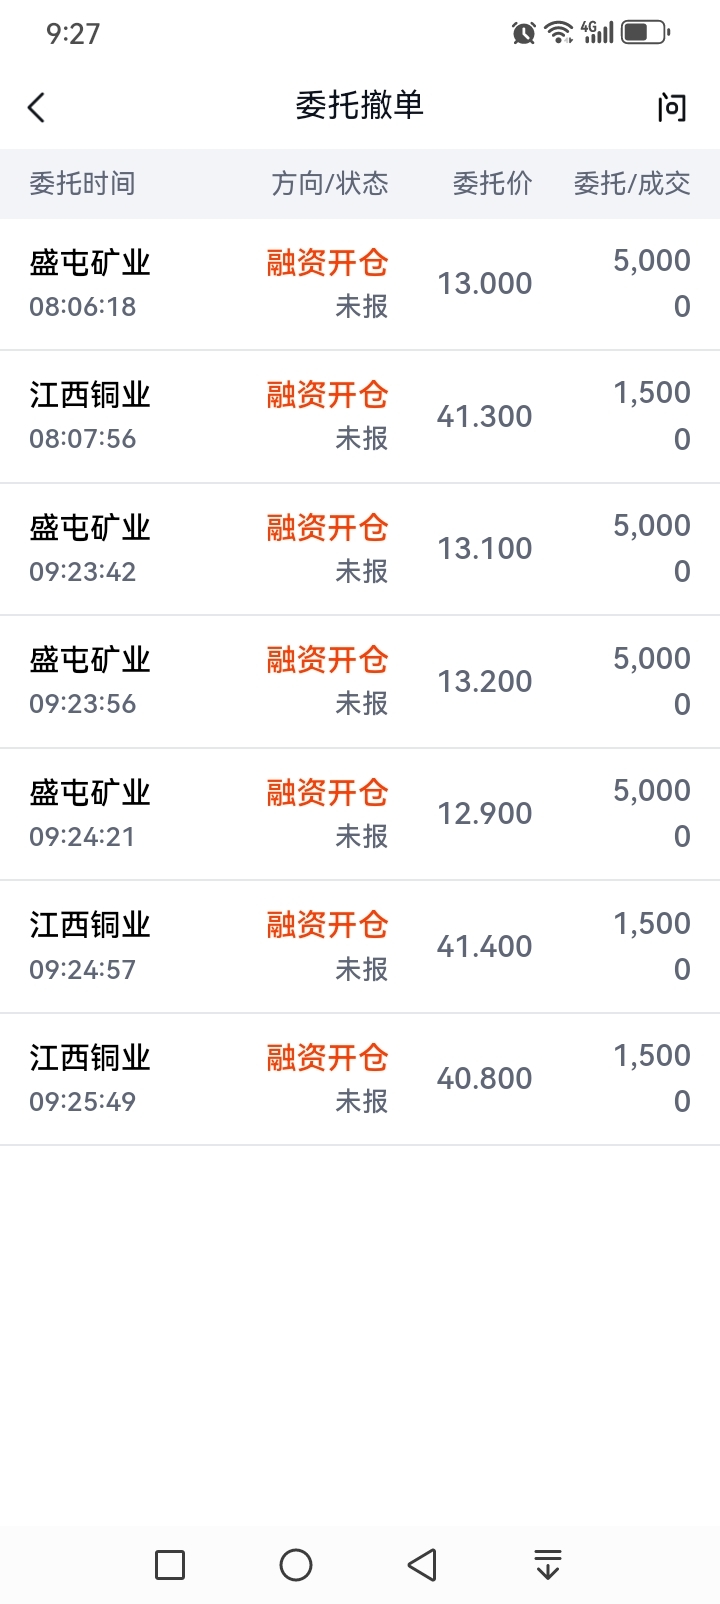Tap the 委托时间 column header

(82, 184)
